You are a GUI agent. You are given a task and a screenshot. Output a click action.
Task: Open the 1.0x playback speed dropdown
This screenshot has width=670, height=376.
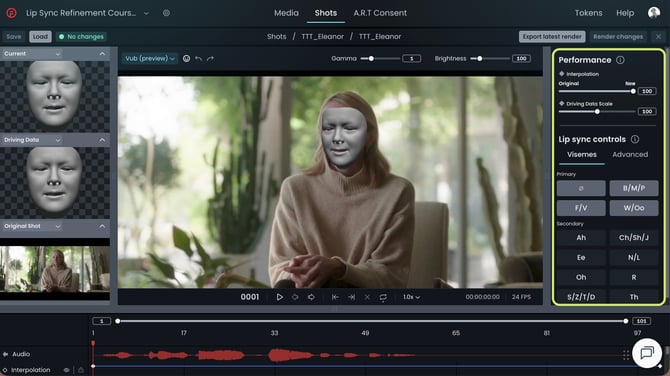point(411,297)
